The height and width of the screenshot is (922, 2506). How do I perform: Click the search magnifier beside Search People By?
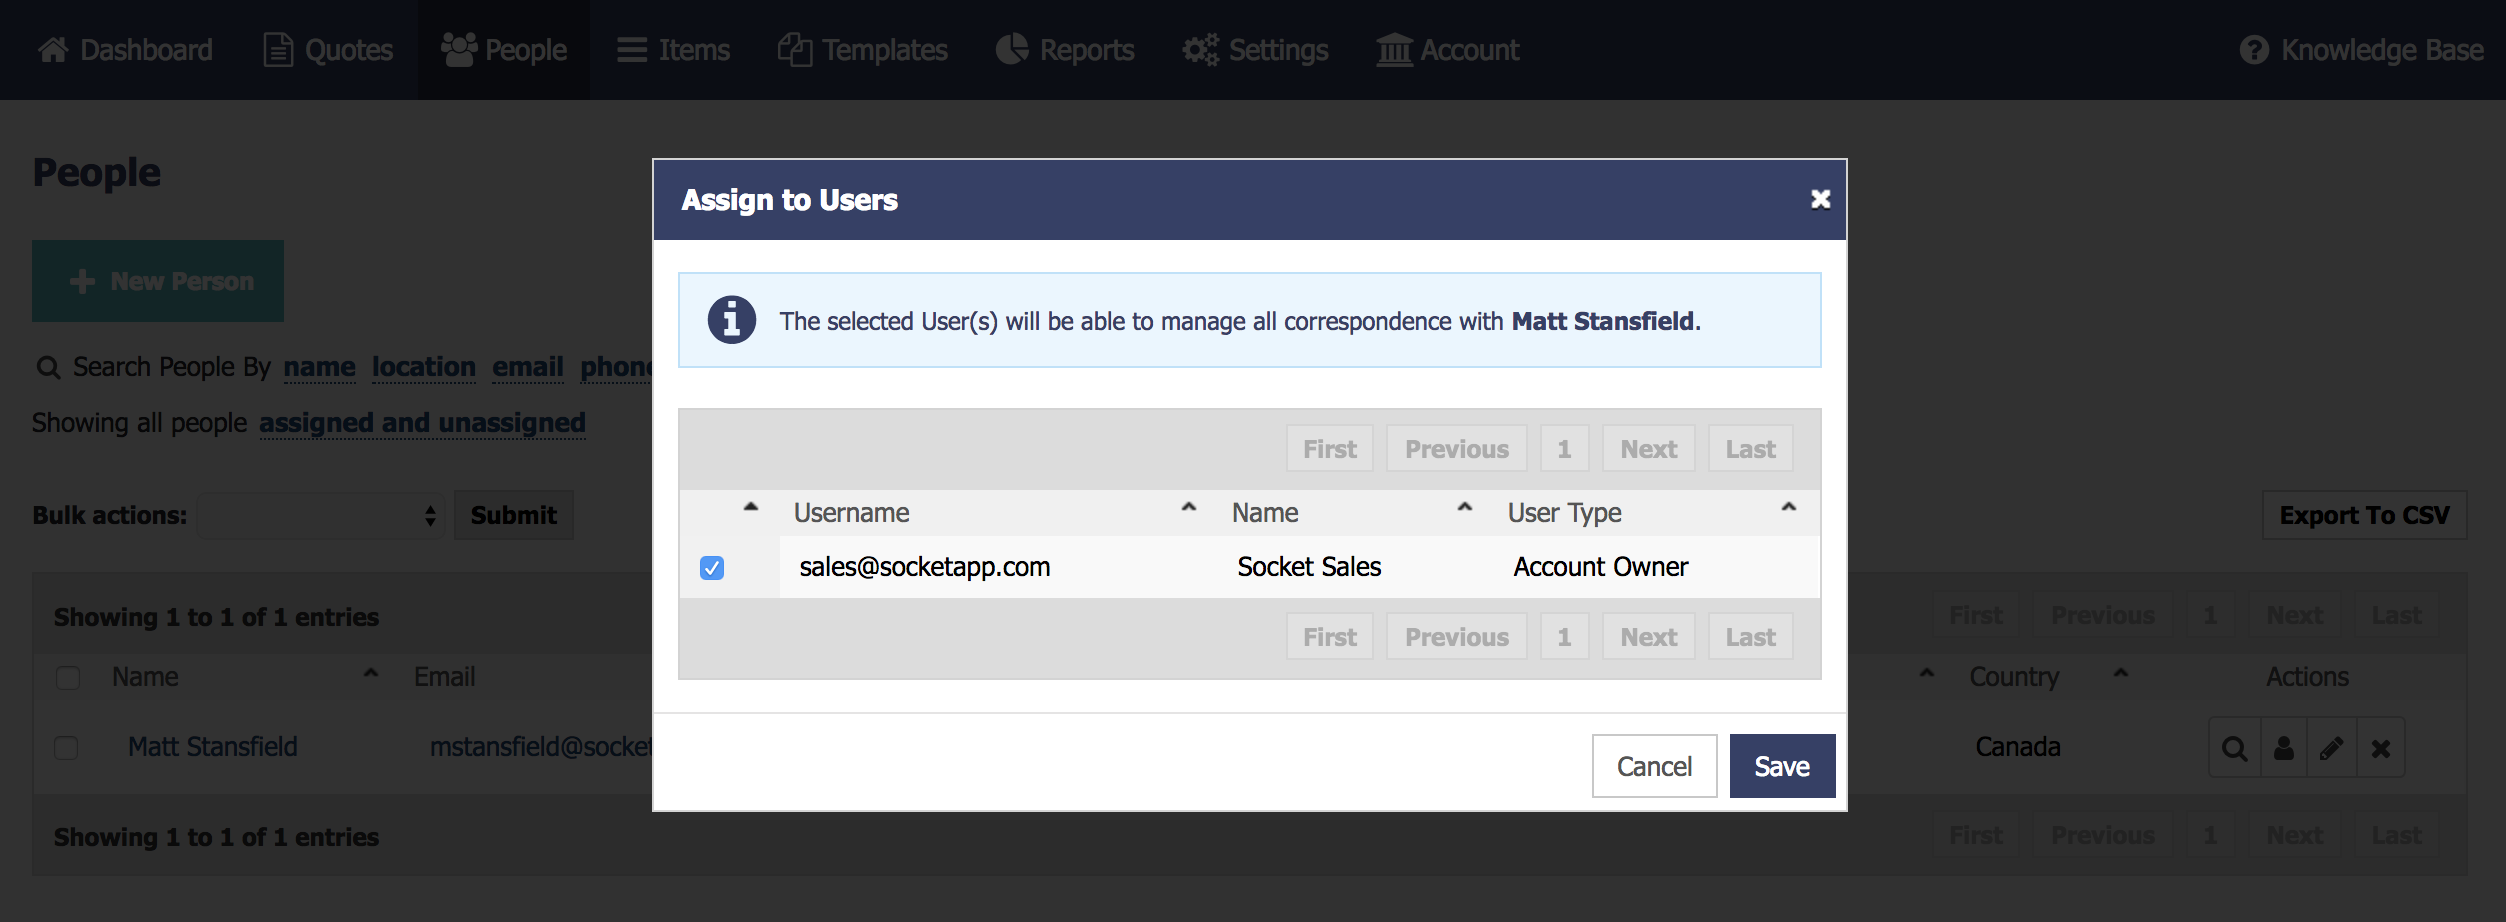pyautogui.click(x=48, y=368)
